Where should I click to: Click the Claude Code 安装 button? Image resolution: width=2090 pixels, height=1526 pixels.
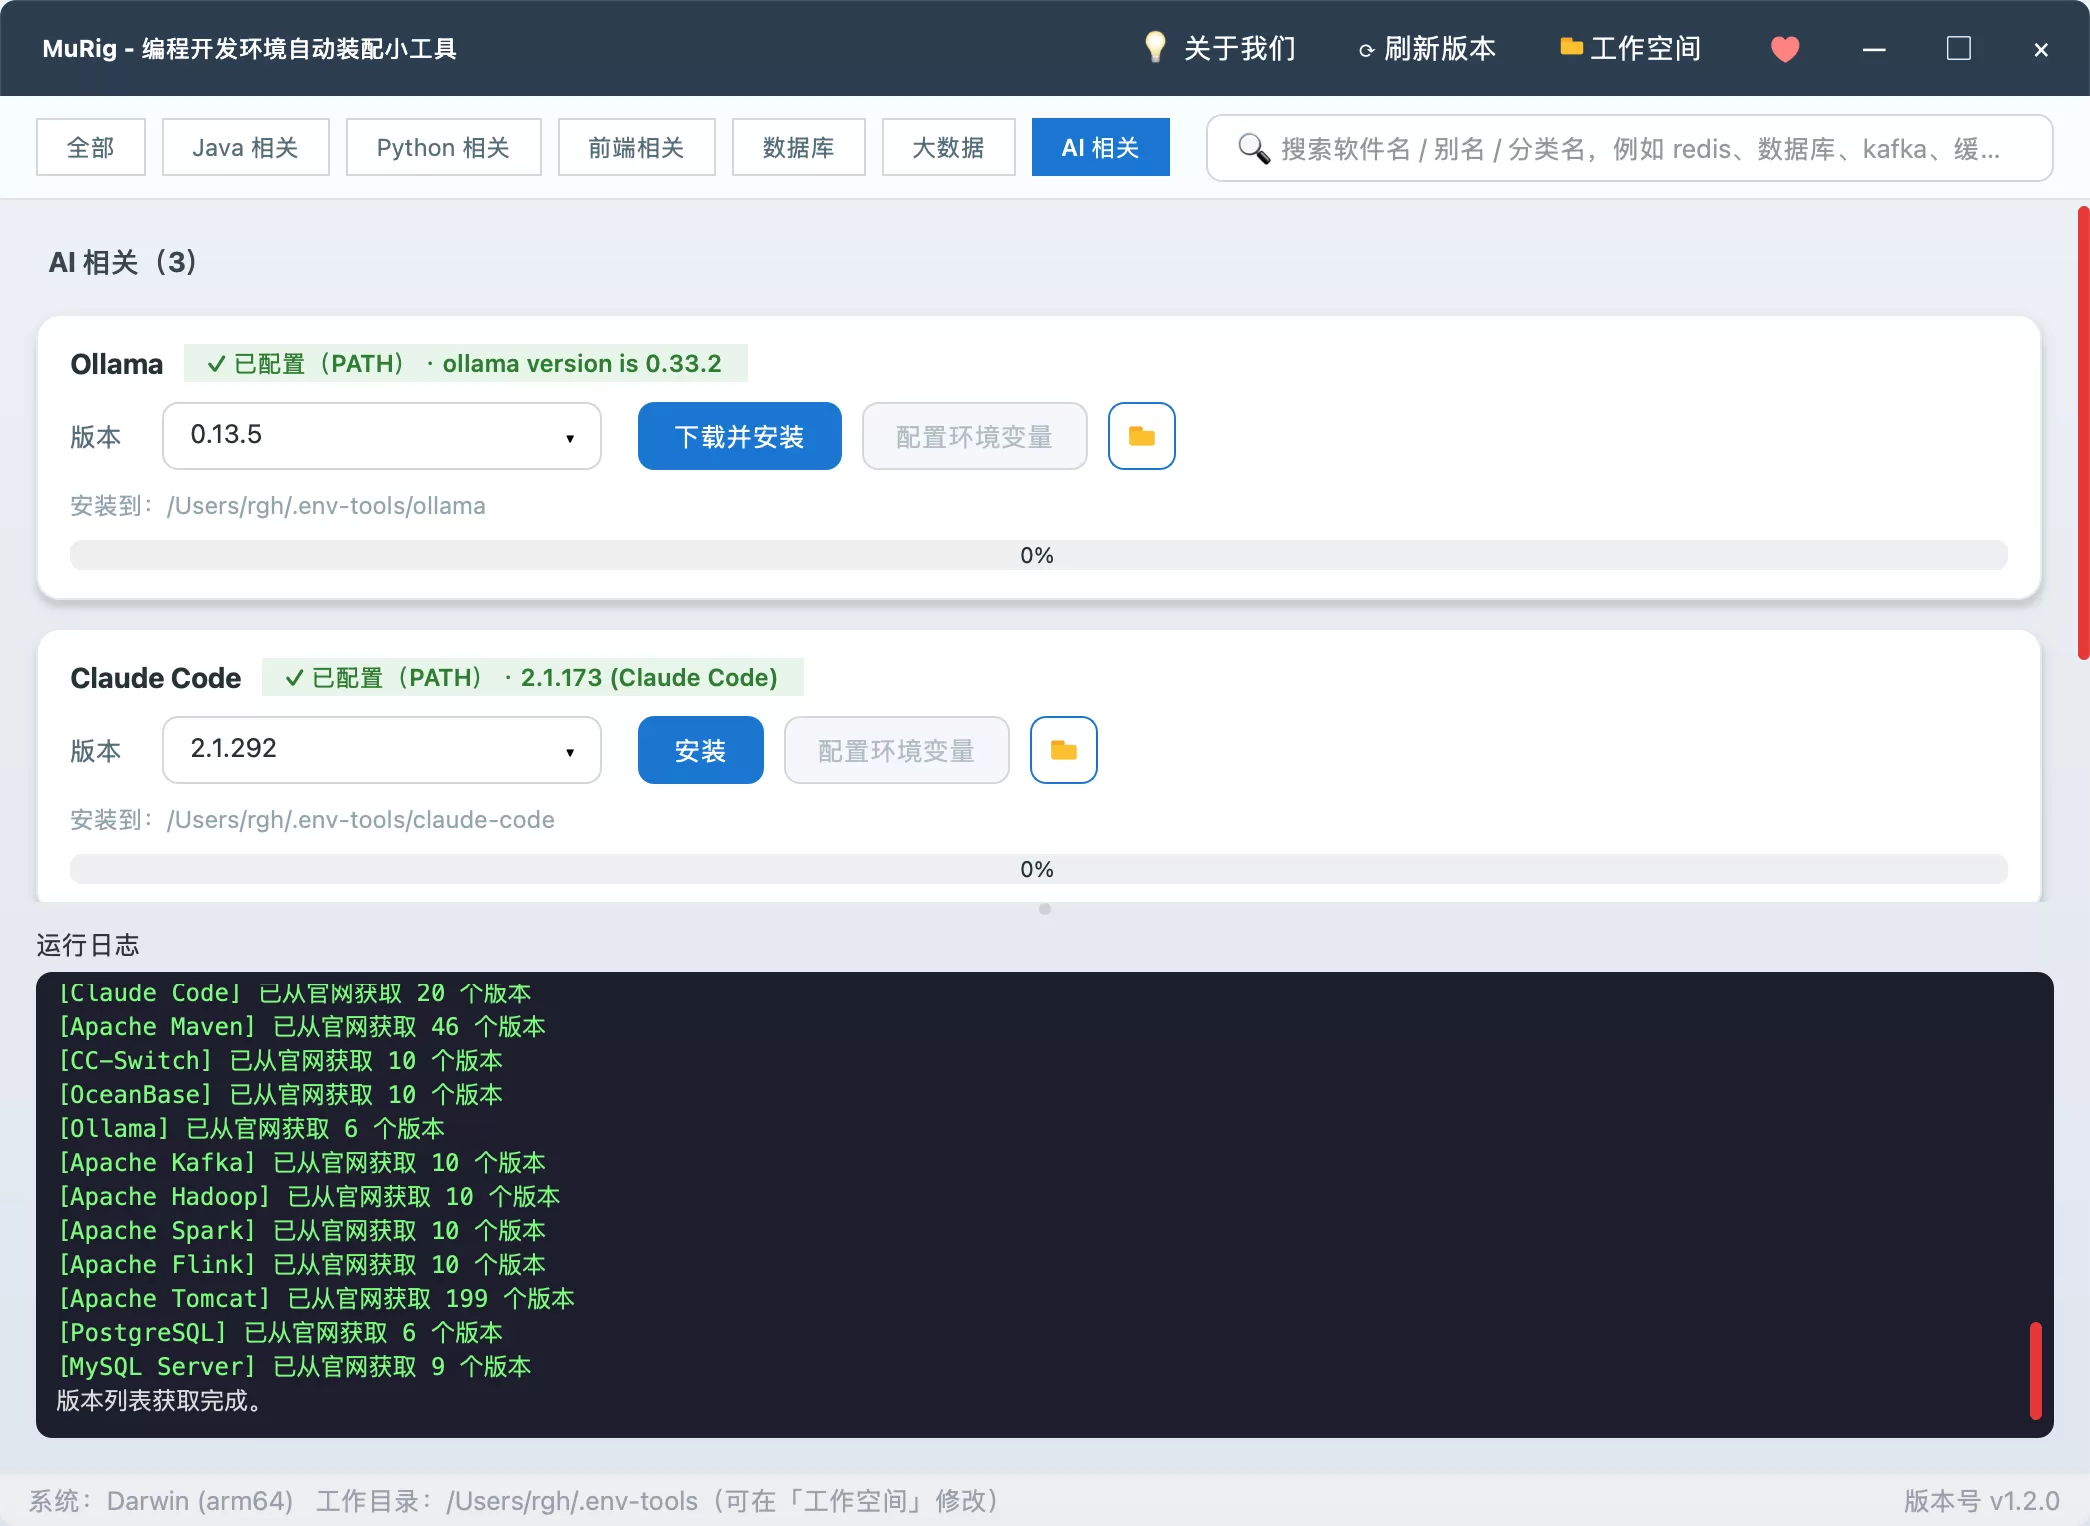click(x=700, y=750)
